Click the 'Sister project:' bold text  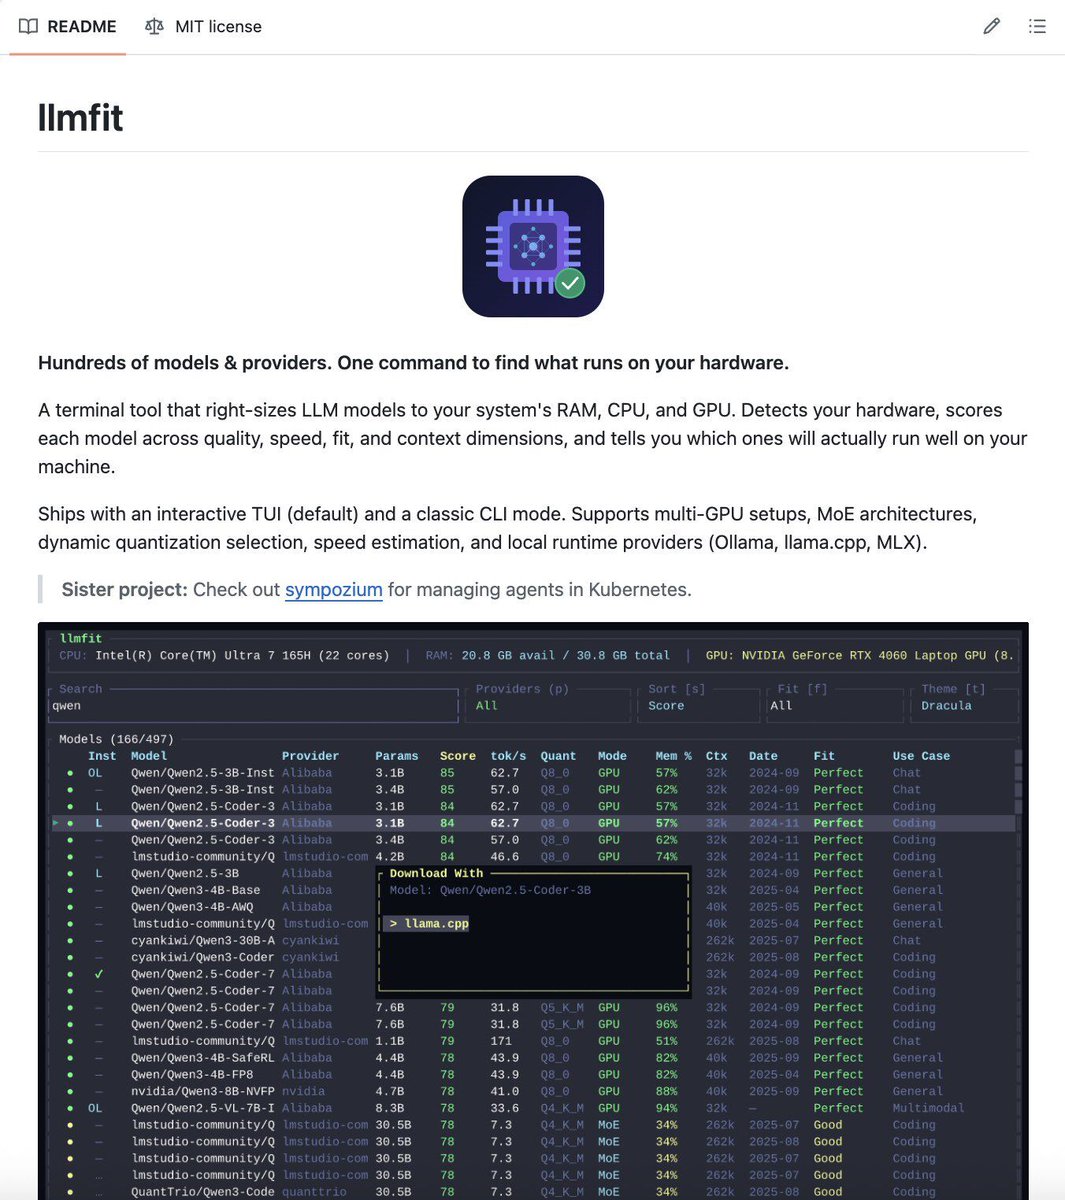tap(125, 589)
